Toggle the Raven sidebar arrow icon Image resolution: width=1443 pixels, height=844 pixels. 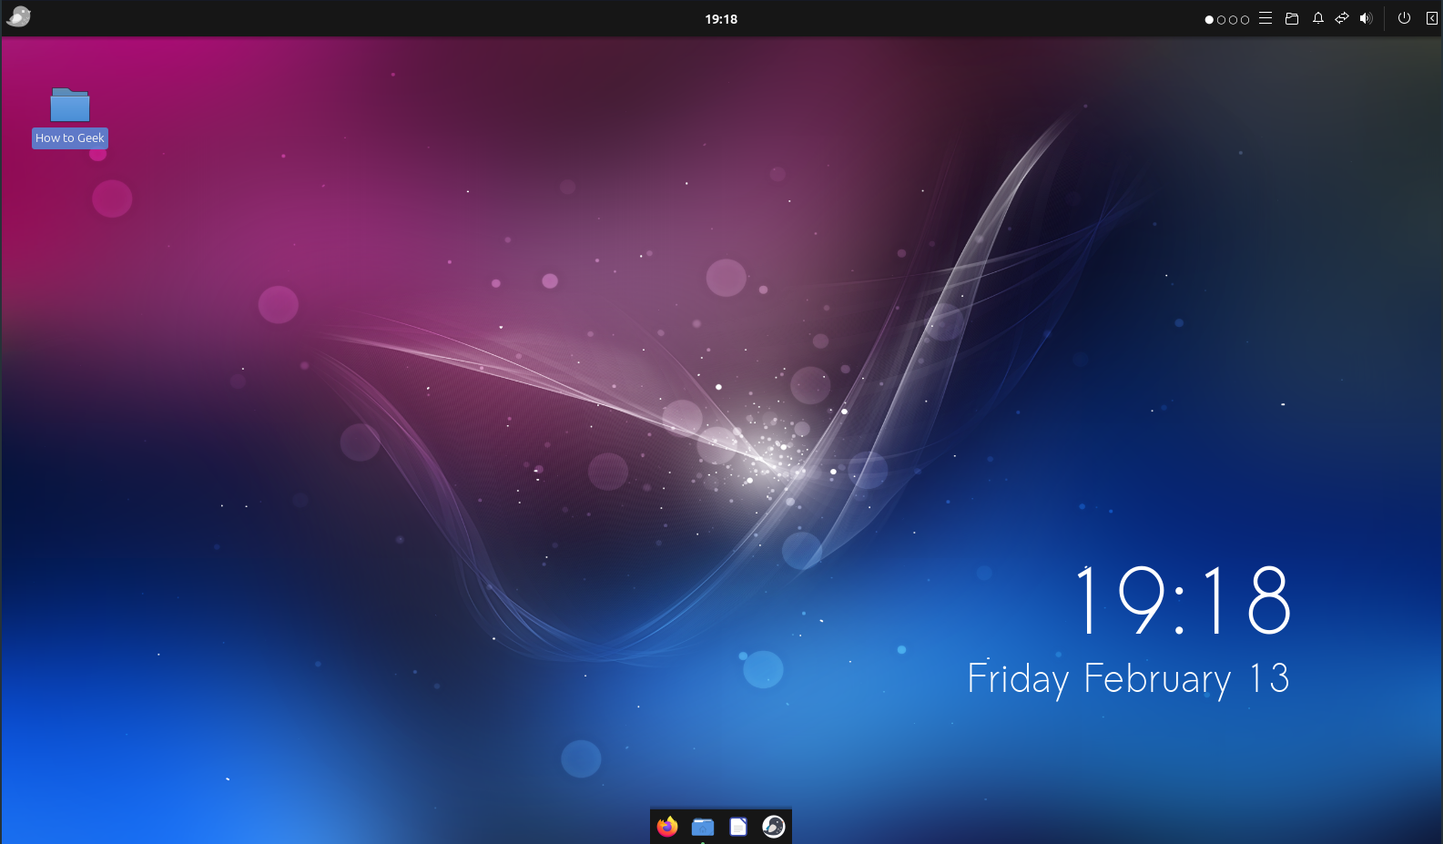pos(1431,18)
